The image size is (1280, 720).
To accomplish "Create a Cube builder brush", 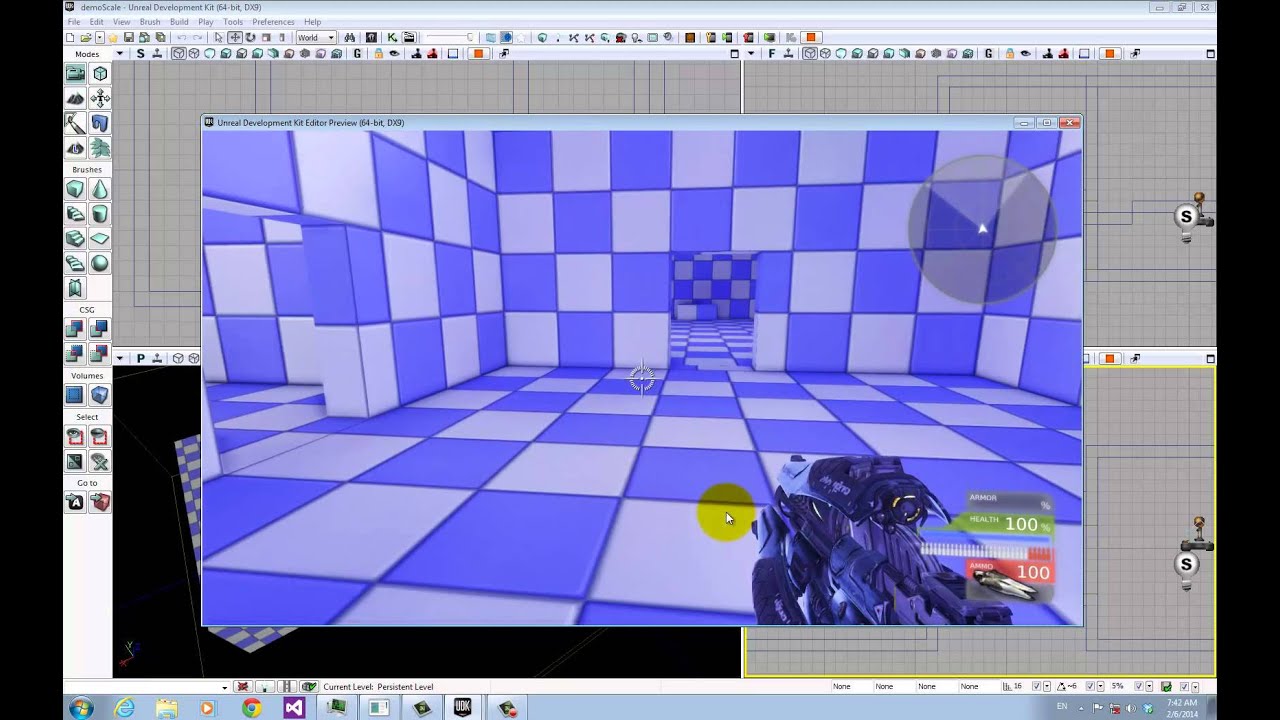I will 75,189.
